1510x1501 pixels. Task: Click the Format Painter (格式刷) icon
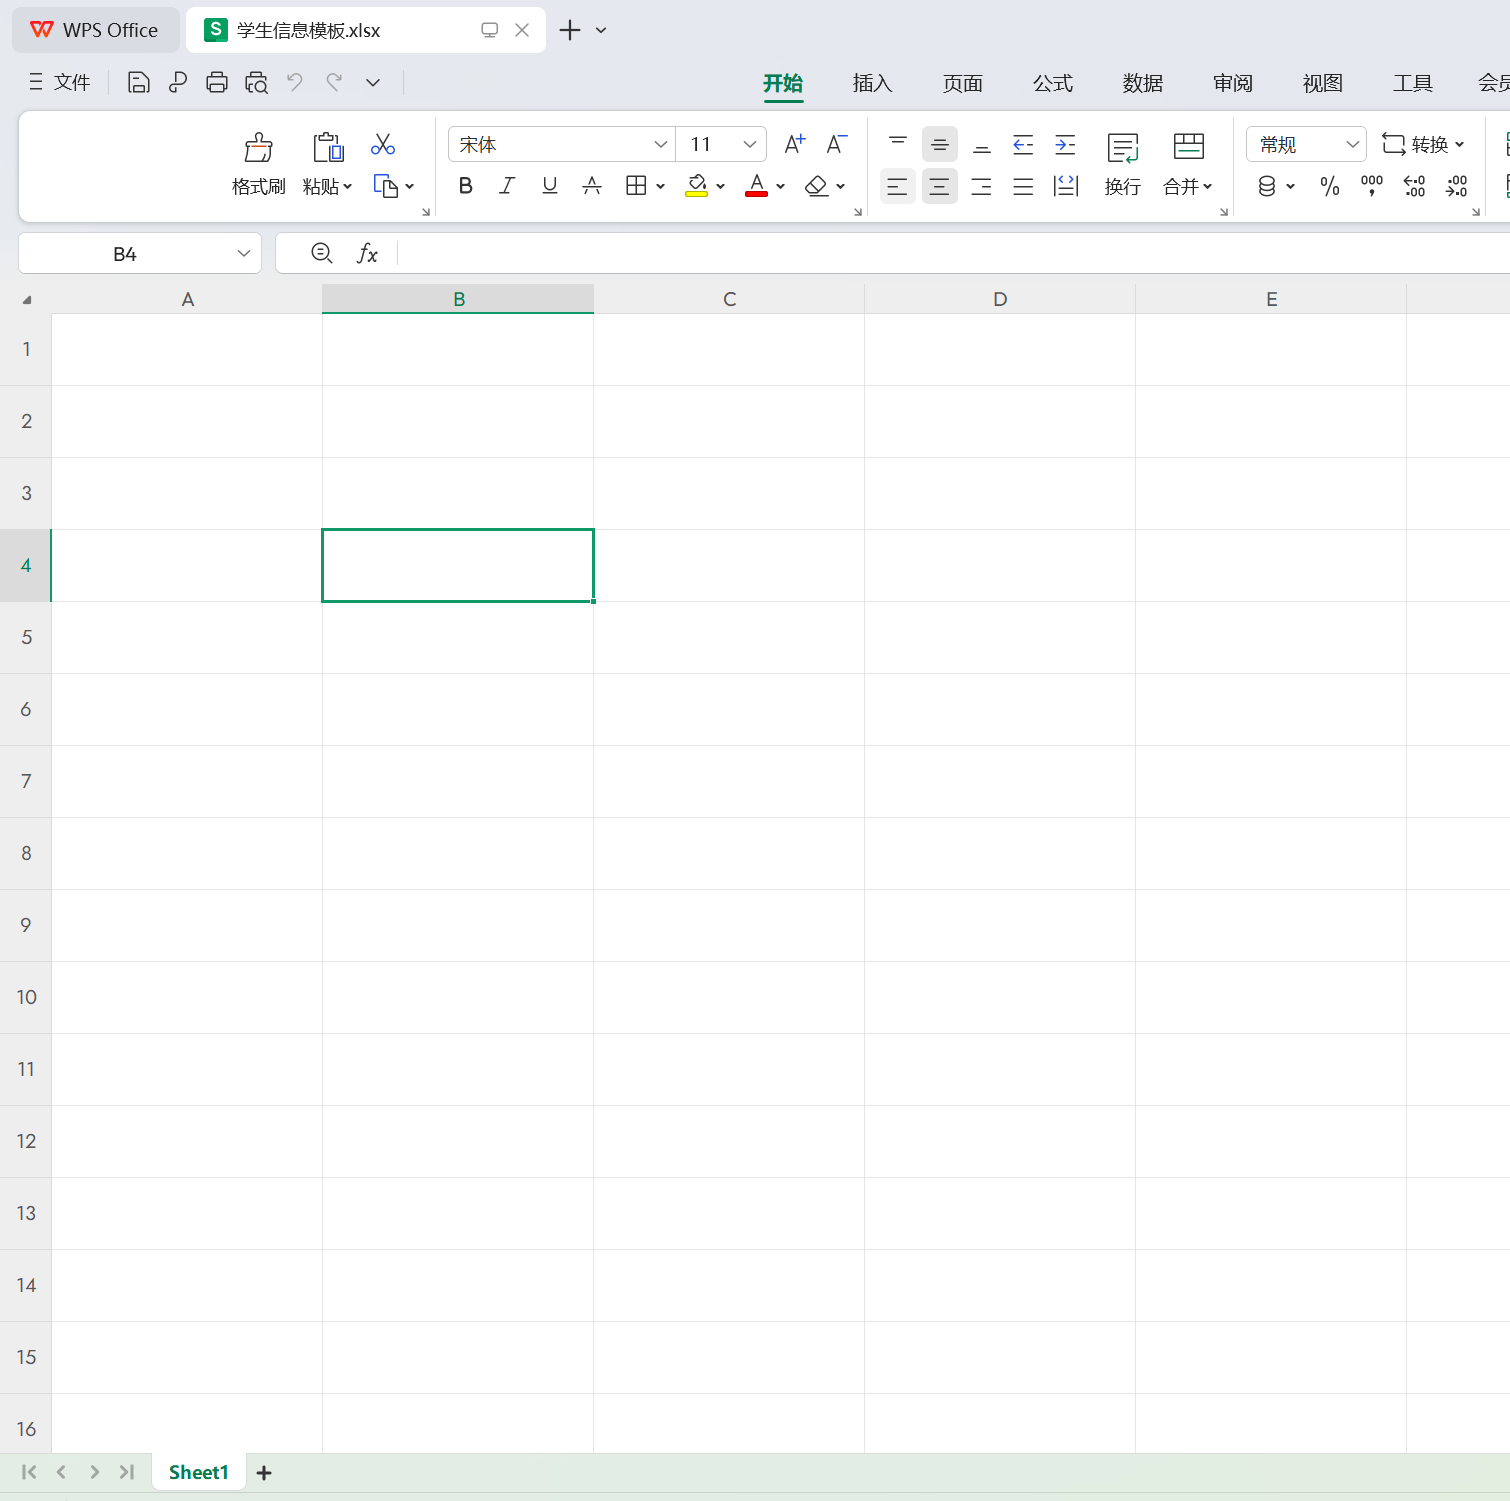[x=259, y=148]
